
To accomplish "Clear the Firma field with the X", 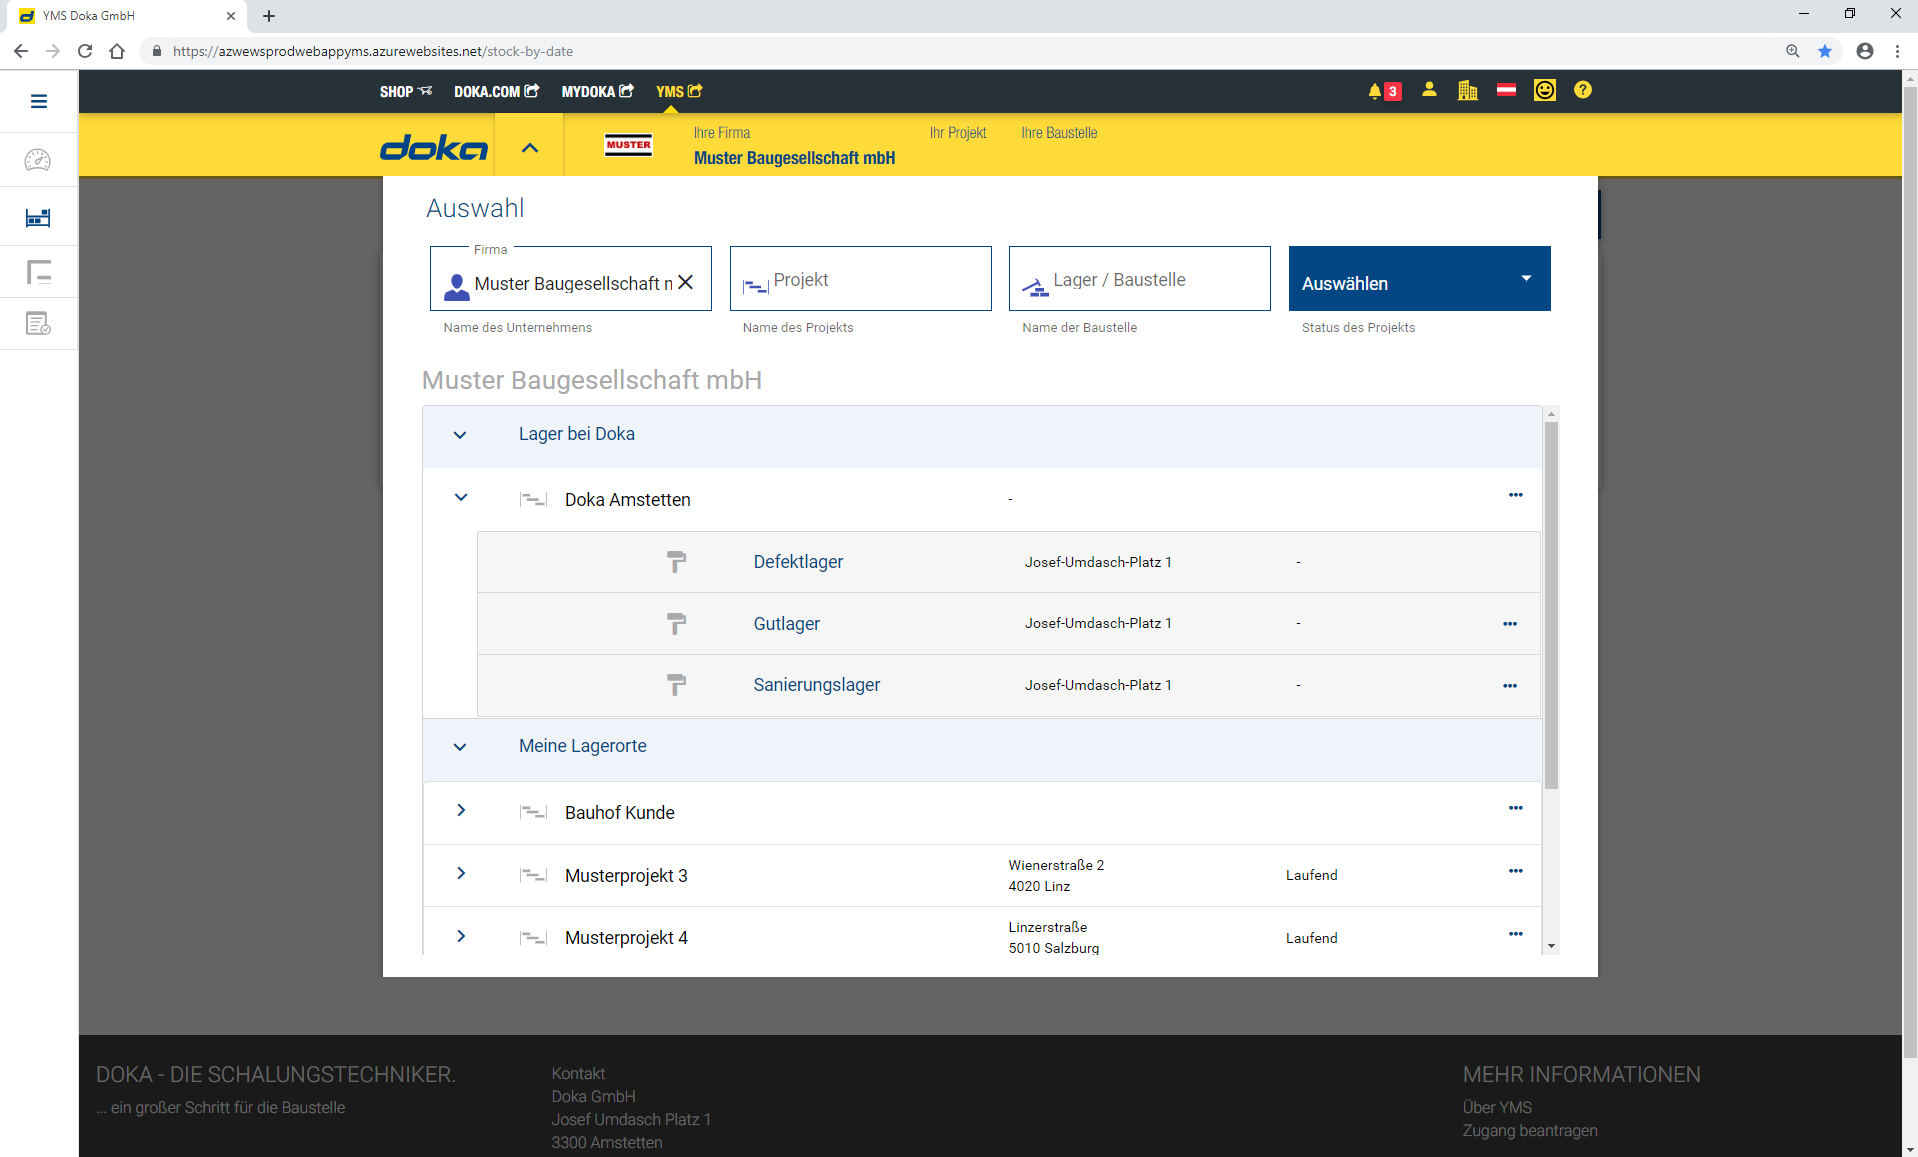I will click(686, 283).
